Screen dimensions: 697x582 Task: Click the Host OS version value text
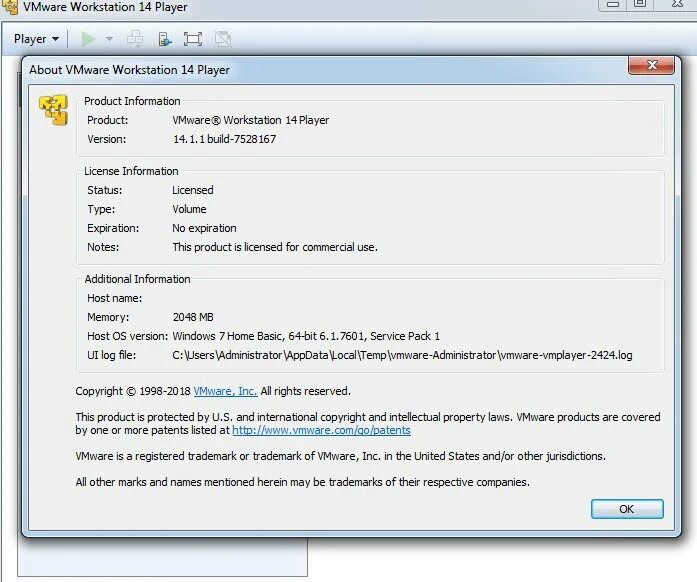(306, 336)
